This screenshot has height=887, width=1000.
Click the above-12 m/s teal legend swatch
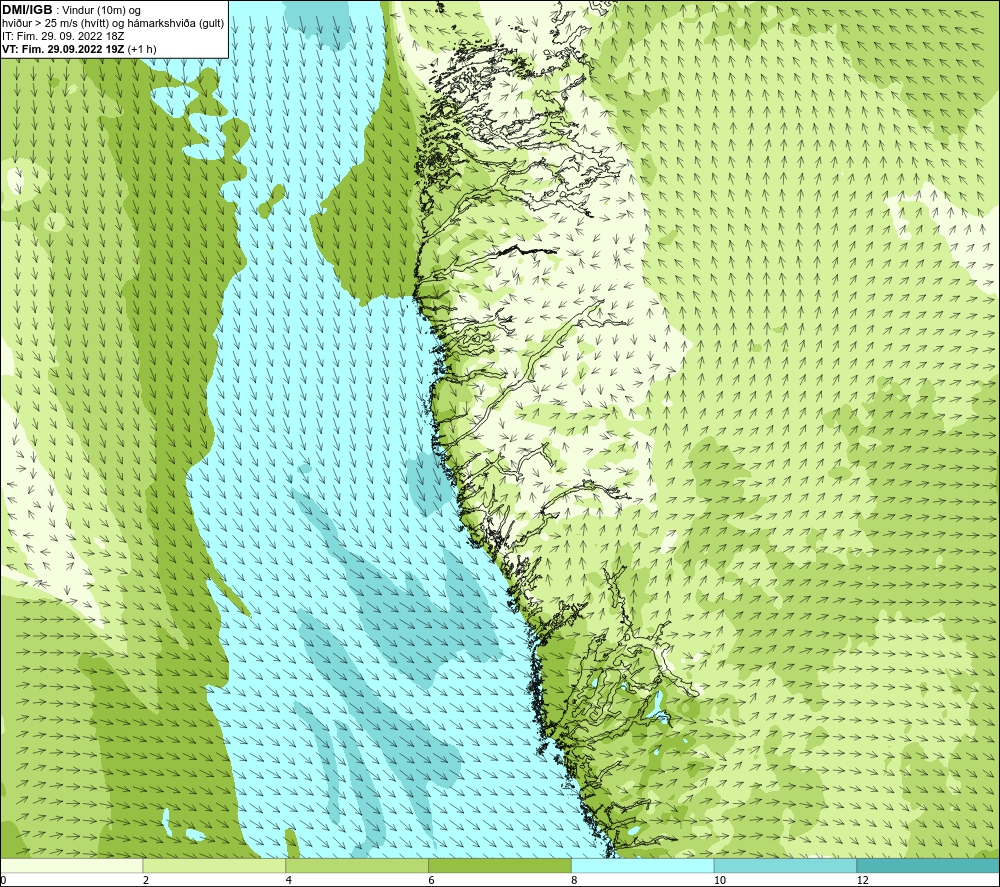click(929, 866)
